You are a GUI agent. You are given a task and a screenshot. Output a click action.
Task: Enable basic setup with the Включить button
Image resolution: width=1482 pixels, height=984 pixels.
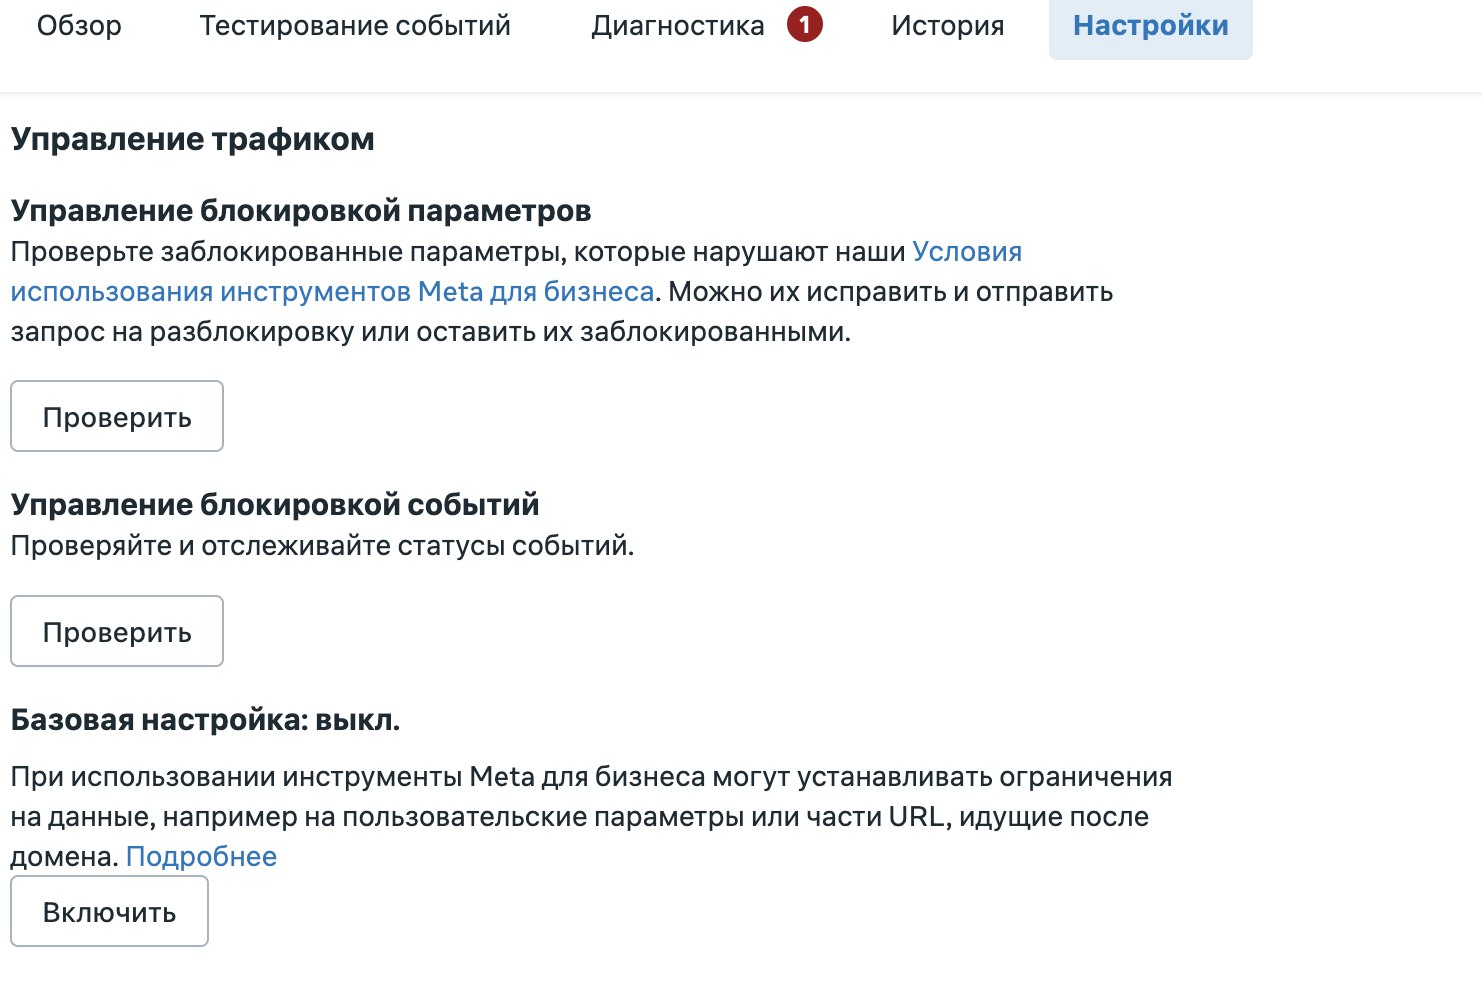point(109,911)
